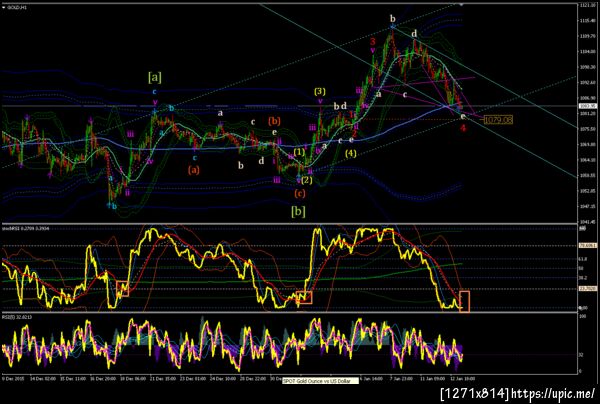Click the 1115.40 price axis value
The width and height of the screenshot is (600, 404).
pyautogui.click(x=586, y=21)
